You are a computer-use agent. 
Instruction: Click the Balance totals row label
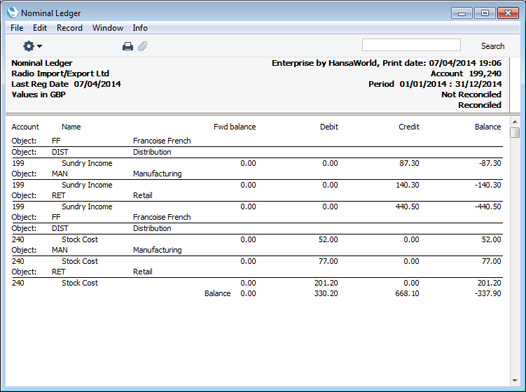(x=217, y=293)
